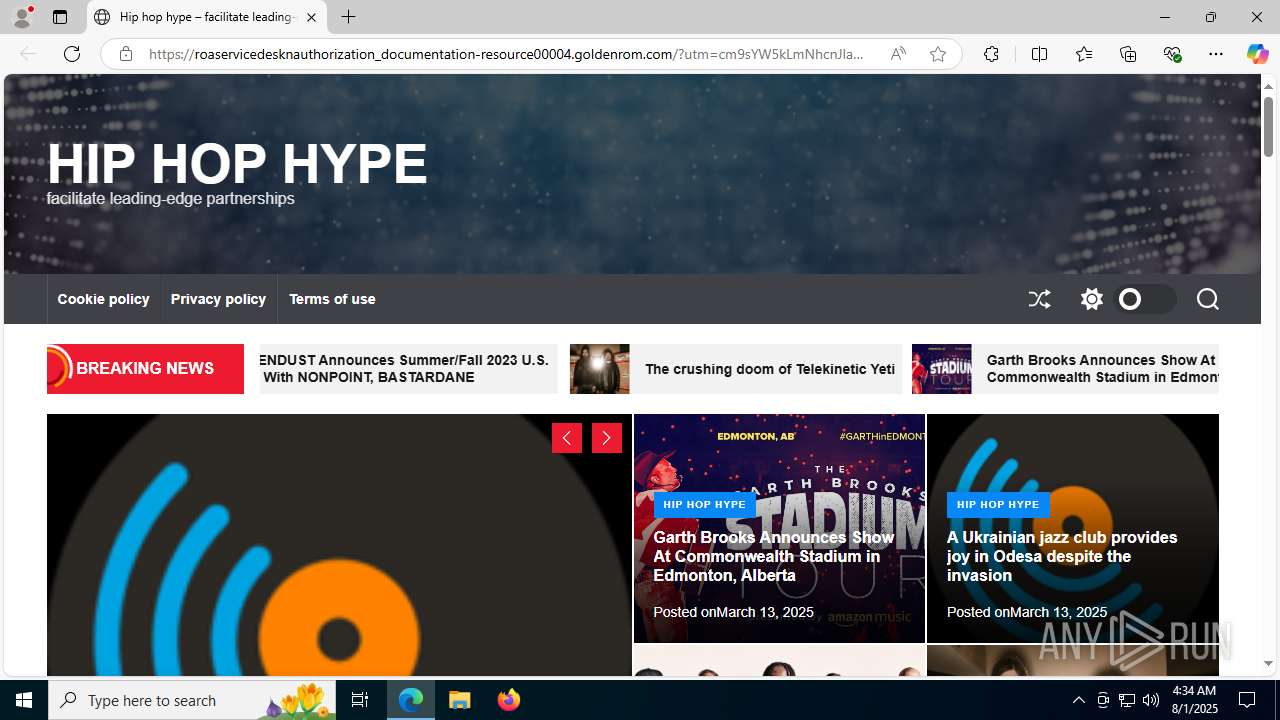Image resolution: width=1280 pixels, height=720 pixels.
Task: Go to next slide arrow
Action: 607,438
